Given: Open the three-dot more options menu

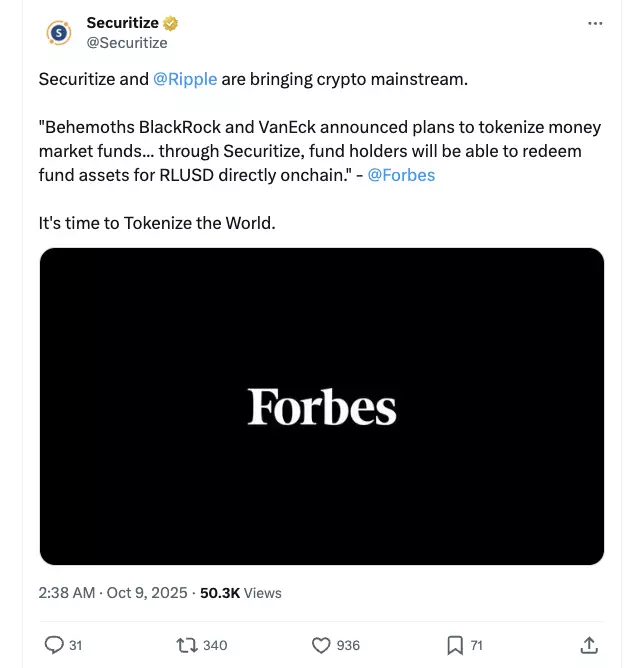Looking at the screenshot, I should pos(596,23).
